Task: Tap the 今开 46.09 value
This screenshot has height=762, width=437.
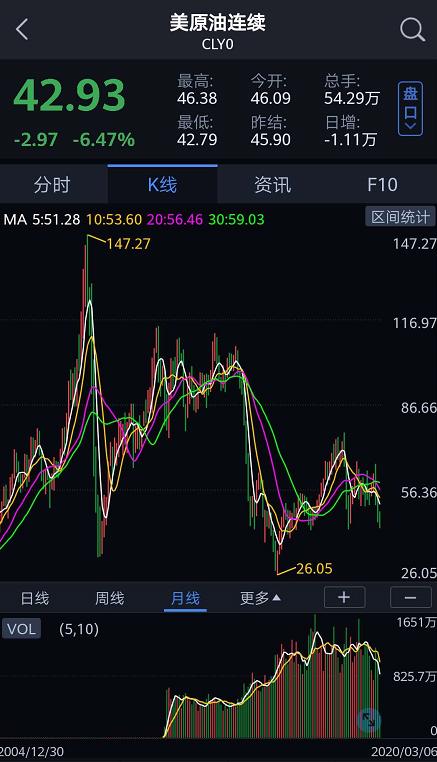Action: tap(271, 99)
